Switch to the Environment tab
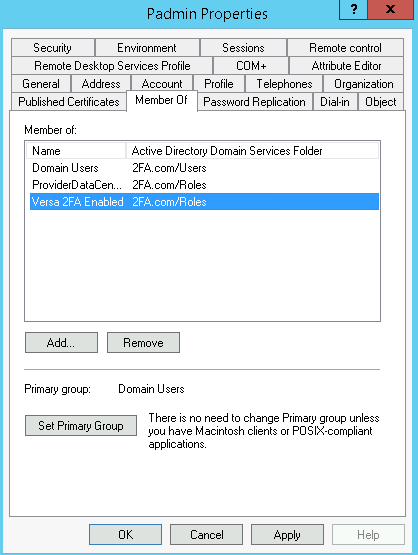418x555 pixels. pyautogui.click(x=147, y=48)
